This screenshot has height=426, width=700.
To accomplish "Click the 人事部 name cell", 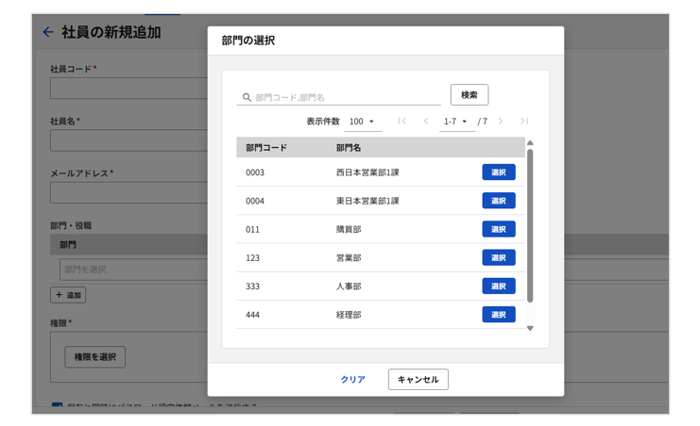I will click(348, 286).
